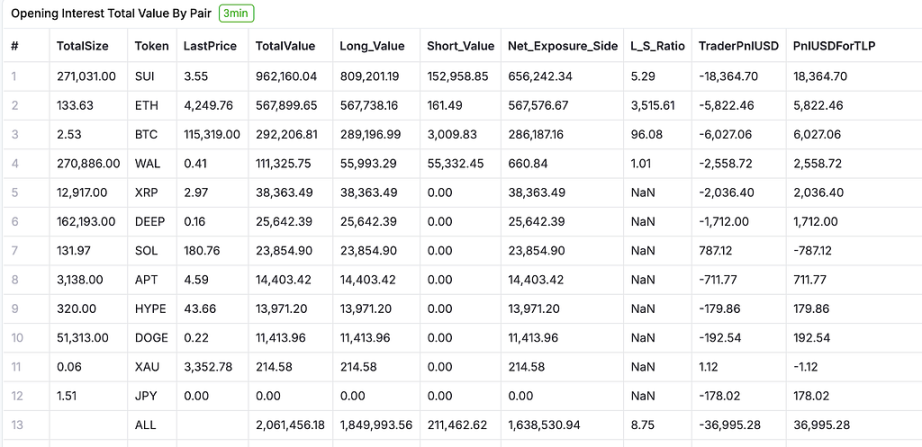This screenshot has height=447, width=922.
Task: Click the ETH token cell
Action: [x=145, y=105]
